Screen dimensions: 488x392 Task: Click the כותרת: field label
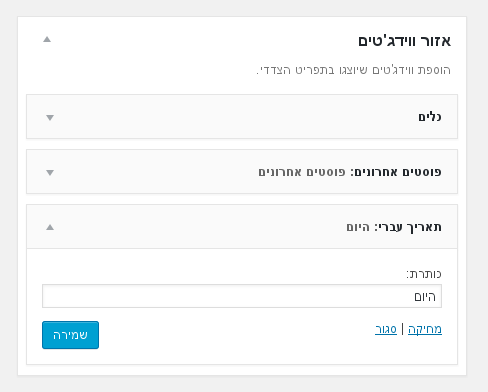[424, 274]
